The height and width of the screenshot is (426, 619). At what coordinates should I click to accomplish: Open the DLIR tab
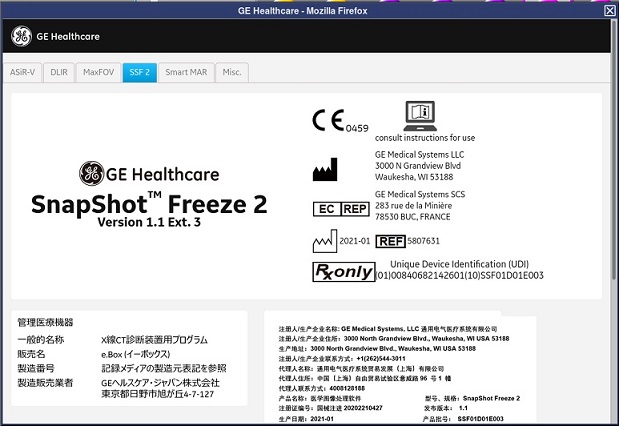60,72
